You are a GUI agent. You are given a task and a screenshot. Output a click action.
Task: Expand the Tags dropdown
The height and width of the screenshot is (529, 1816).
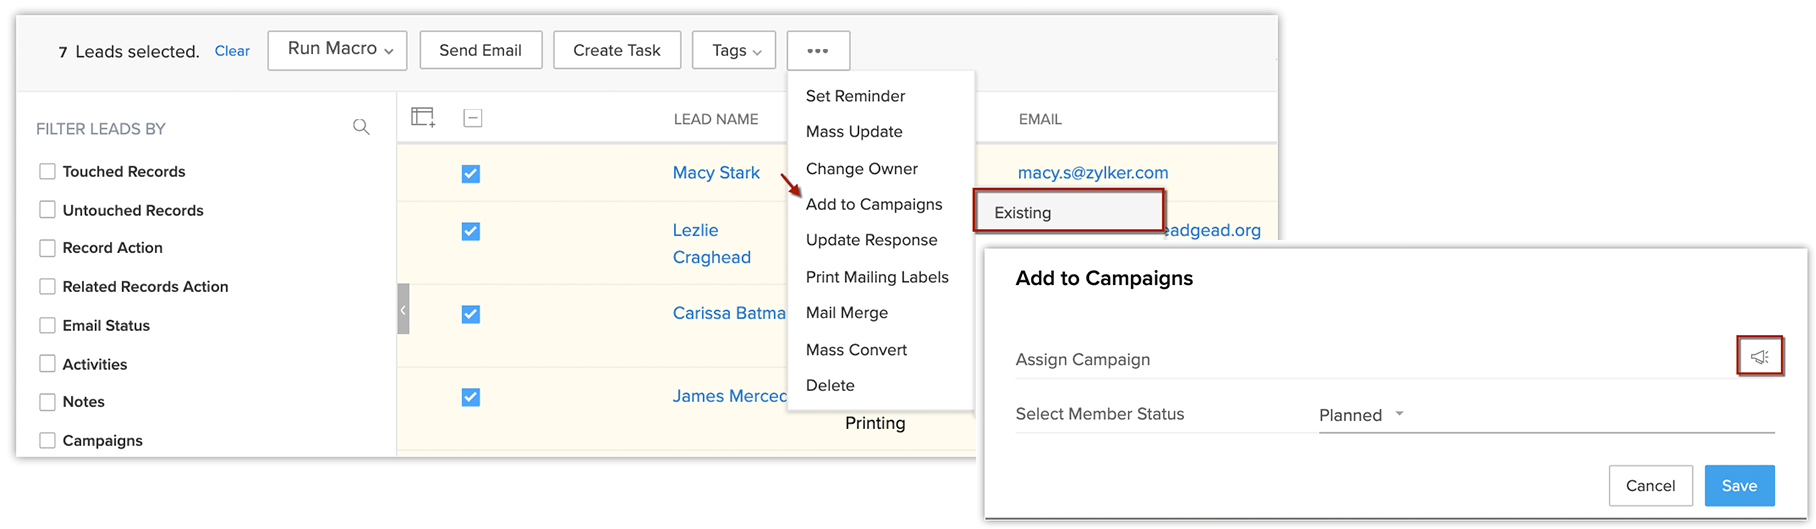pos(734,50)
